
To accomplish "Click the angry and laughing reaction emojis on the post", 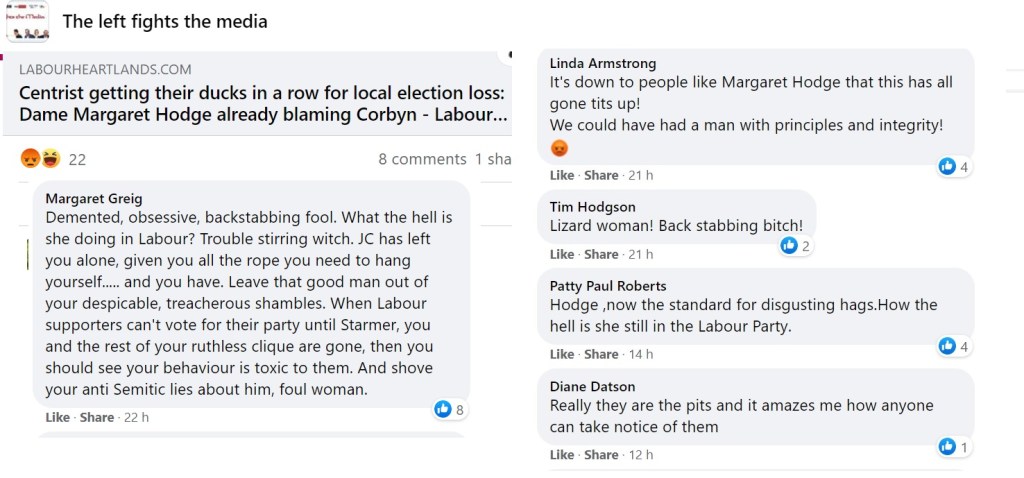I will (41, 158).
